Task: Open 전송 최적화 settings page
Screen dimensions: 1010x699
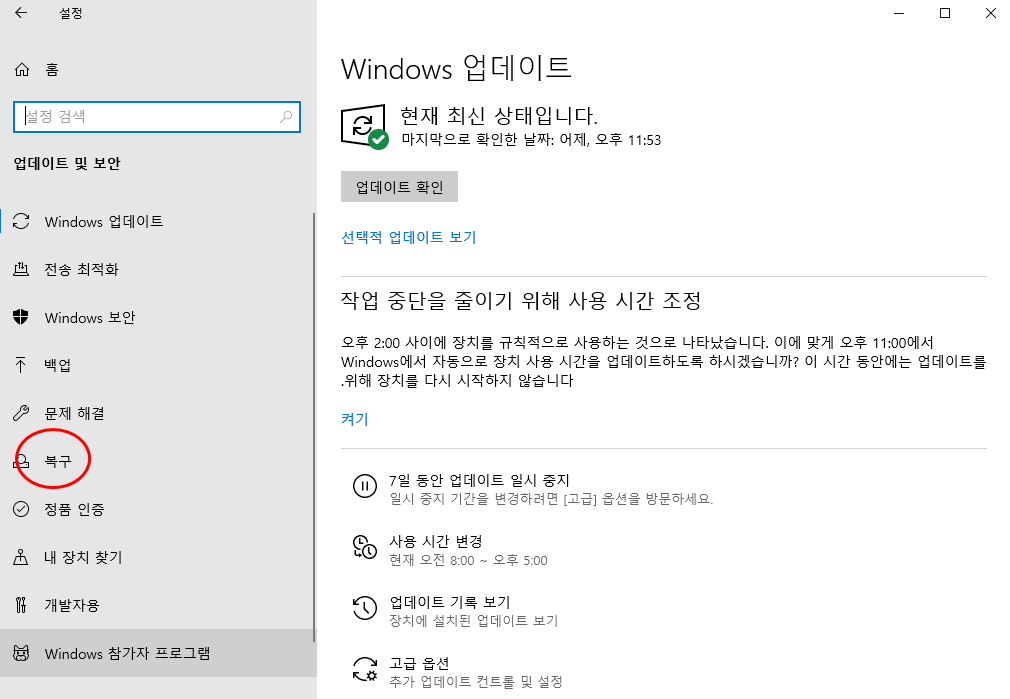Action: point(157,269)
